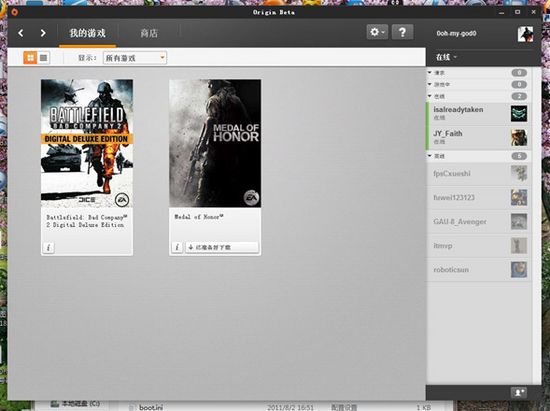The width and height of the screenshot is (550, 411).
Task: Open info for Medal of Honor
Action: point(177,247)
